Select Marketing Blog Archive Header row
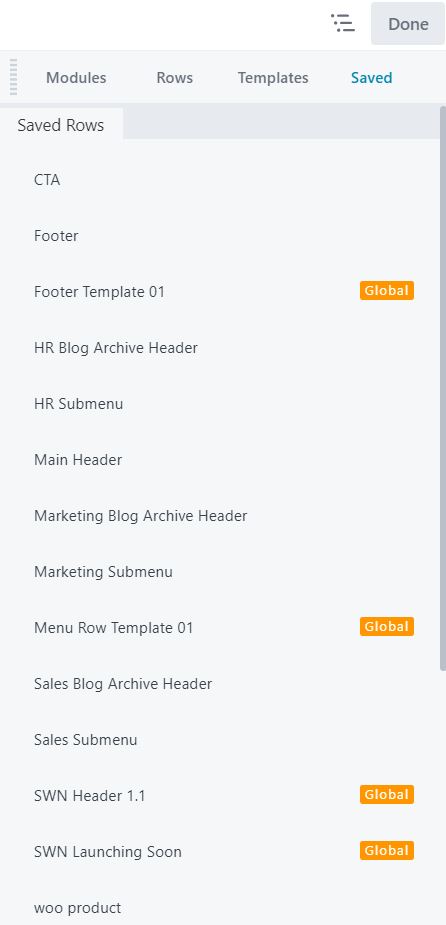The width and height of the screenshot is (446, 925). coord(219,516)
